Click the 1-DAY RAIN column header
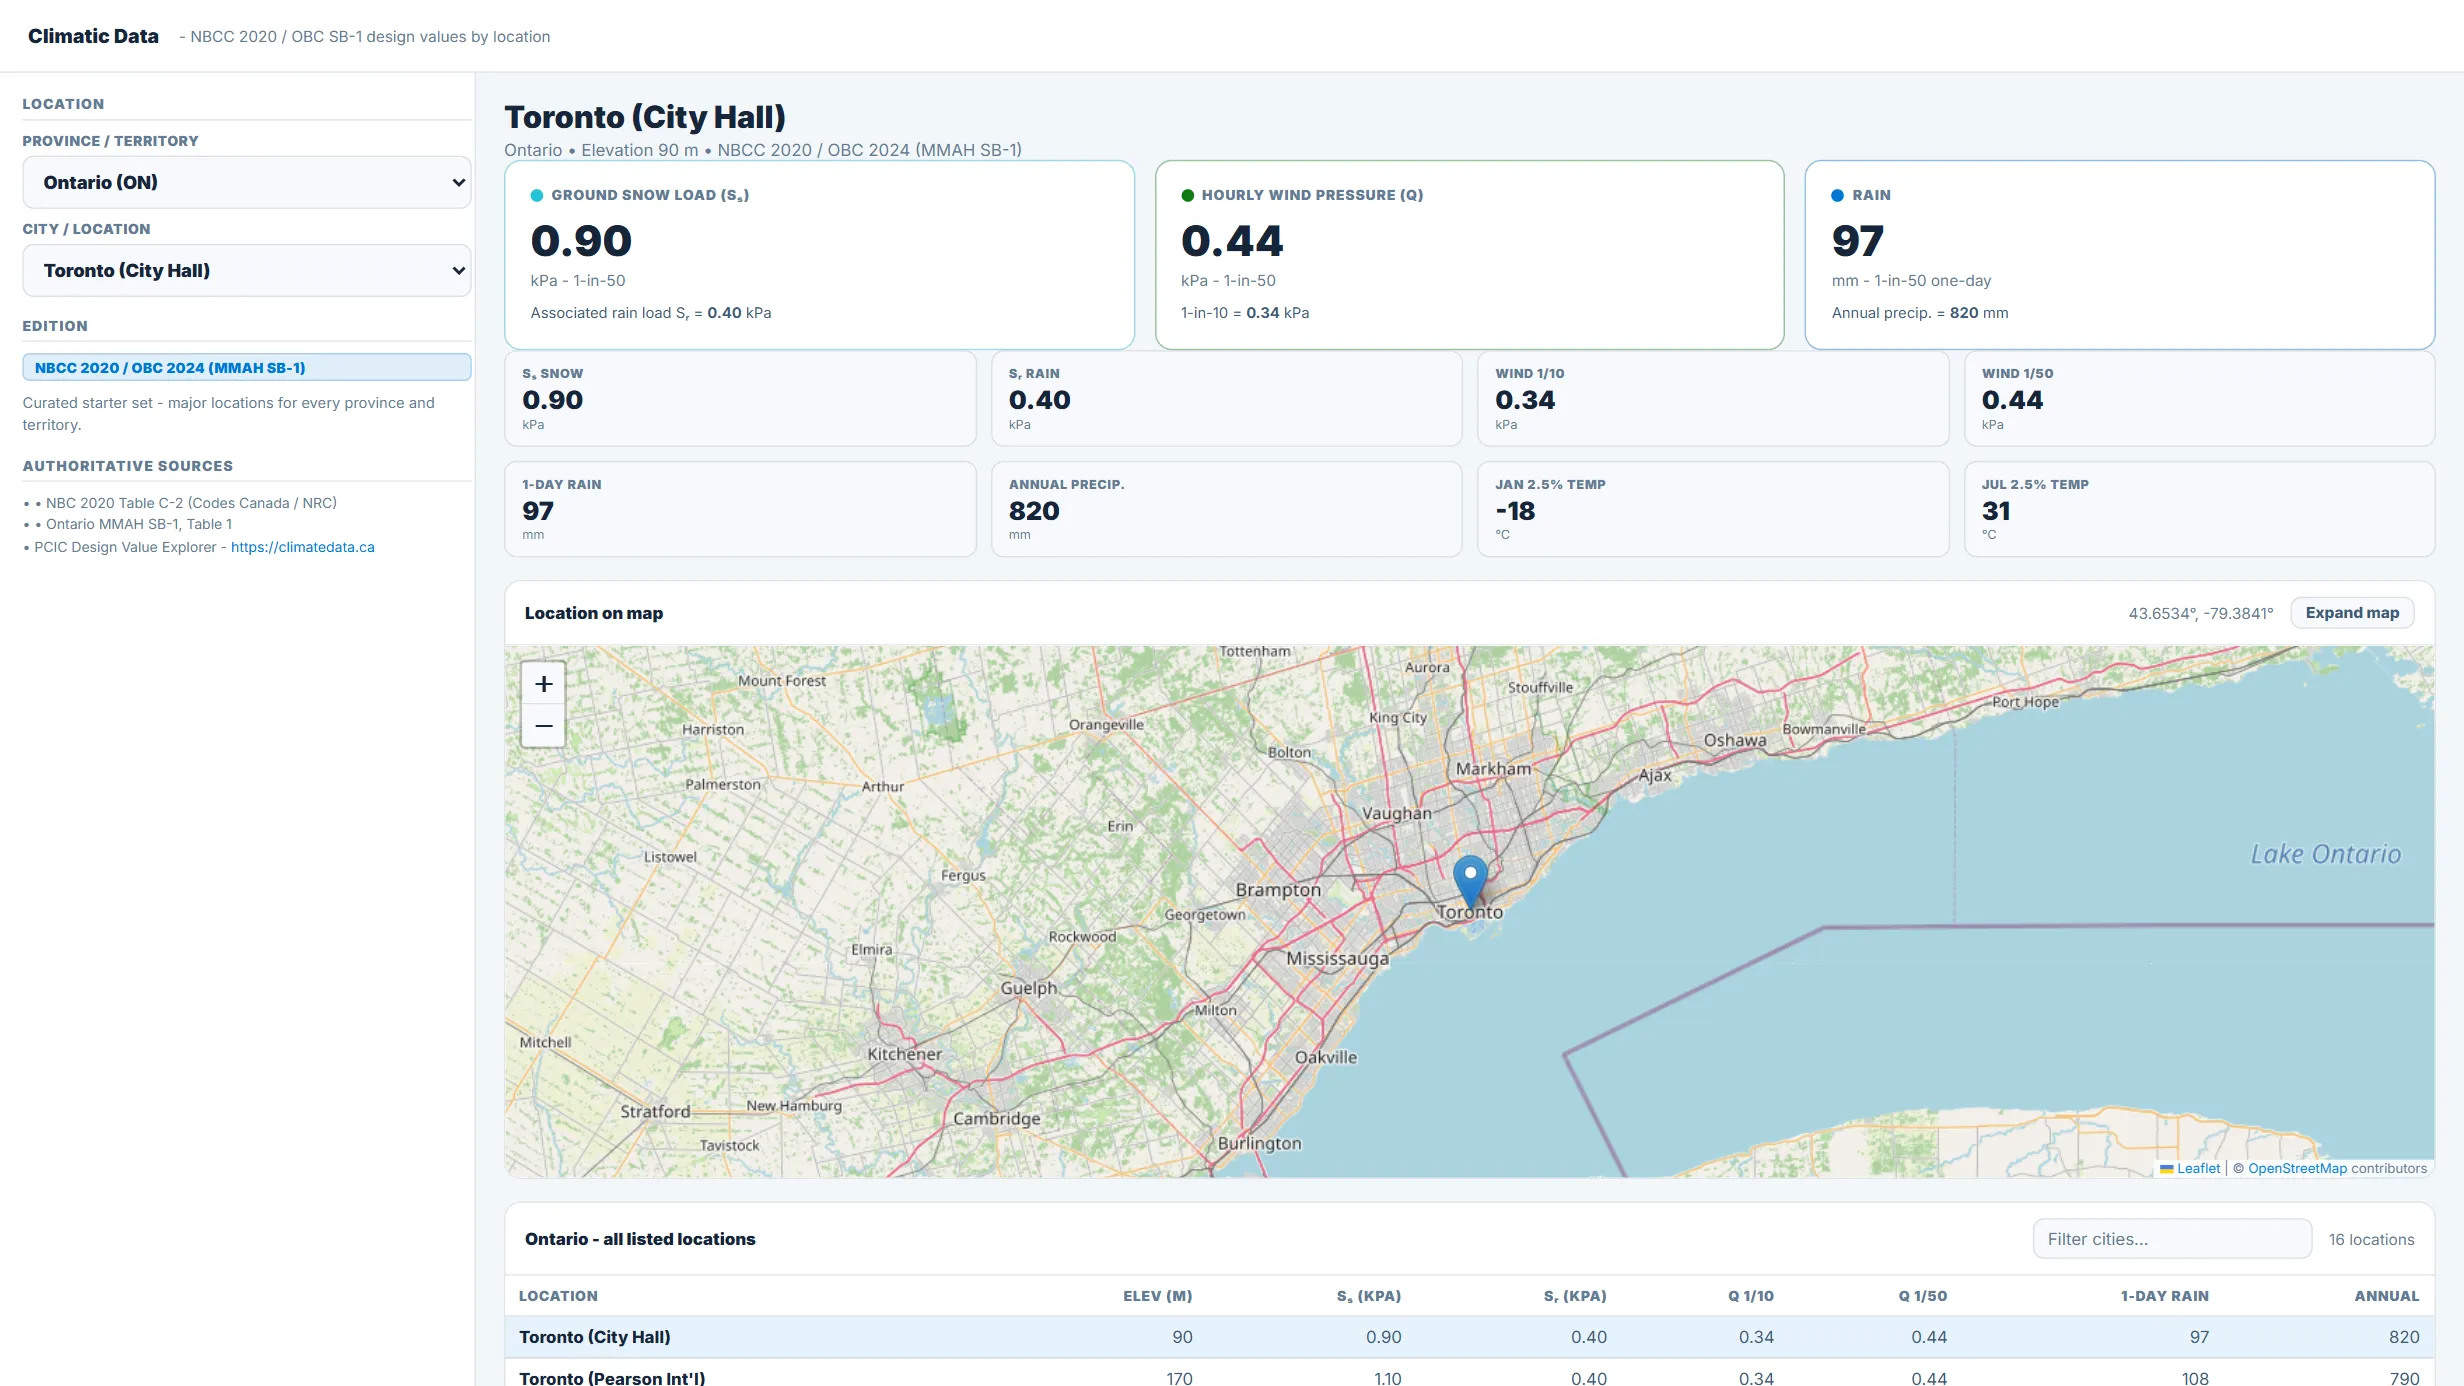Screen dimensions: 2464x1386 click(x=2164, y=1296)
